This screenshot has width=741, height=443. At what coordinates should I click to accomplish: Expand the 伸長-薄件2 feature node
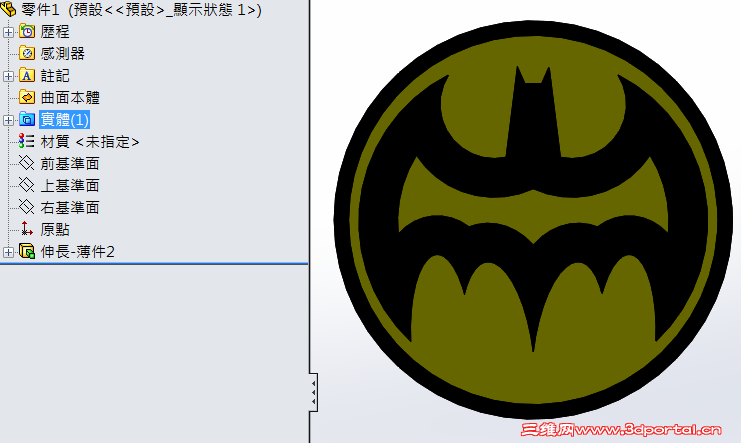pyautogui.click(x=8, y=252)
